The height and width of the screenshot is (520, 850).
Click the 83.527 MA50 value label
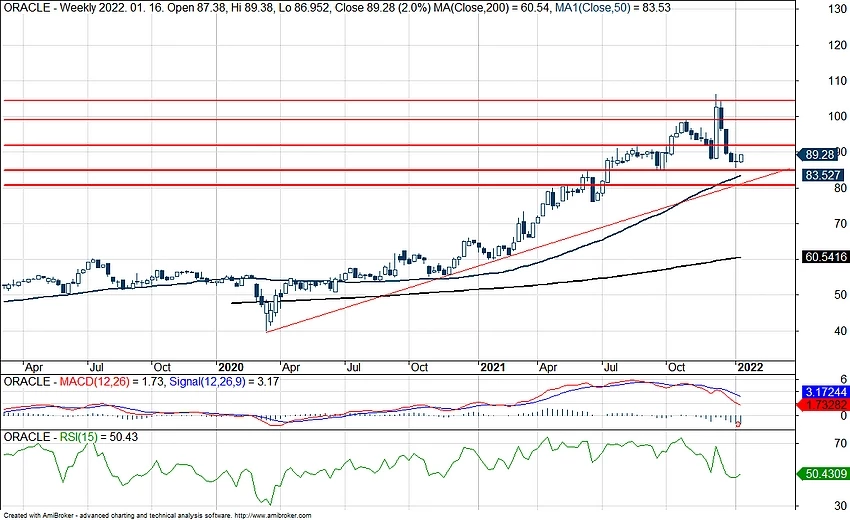(822, 175)
